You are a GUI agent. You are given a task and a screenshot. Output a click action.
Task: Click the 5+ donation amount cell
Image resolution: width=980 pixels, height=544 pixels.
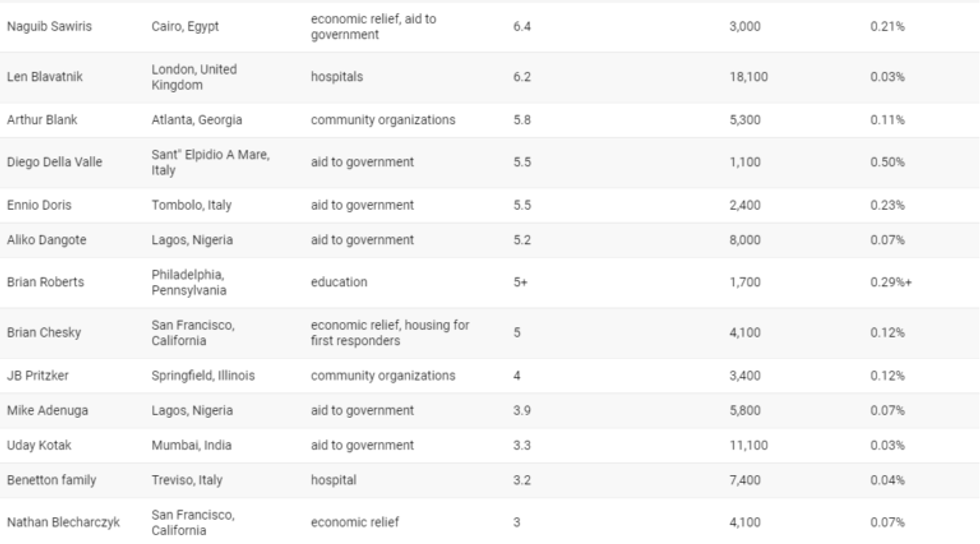520,282
